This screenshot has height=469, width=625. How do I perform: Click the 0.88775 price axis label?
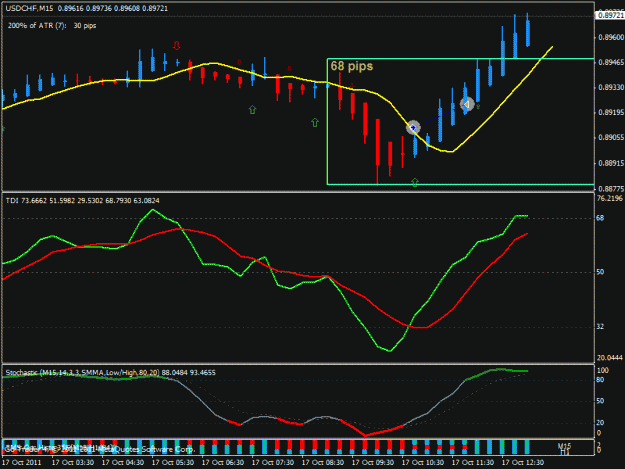611,188
